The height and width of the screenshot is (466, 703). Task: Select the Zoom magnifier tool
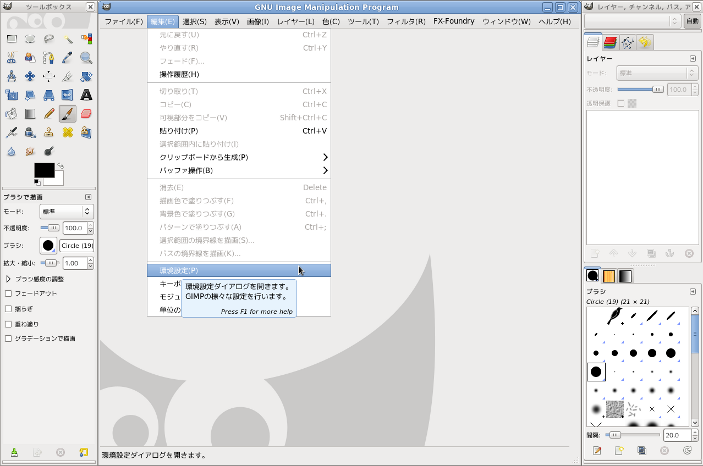point(86,58)
